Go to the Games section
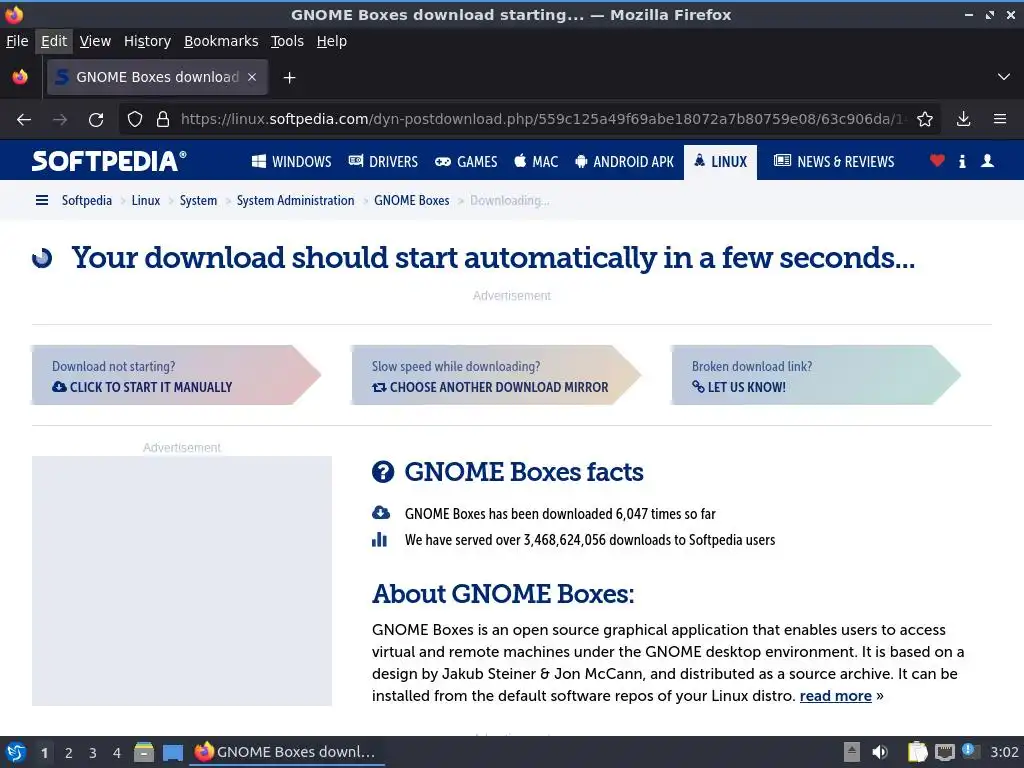Viewport: 1024px width, 768px height. point(466,162)
